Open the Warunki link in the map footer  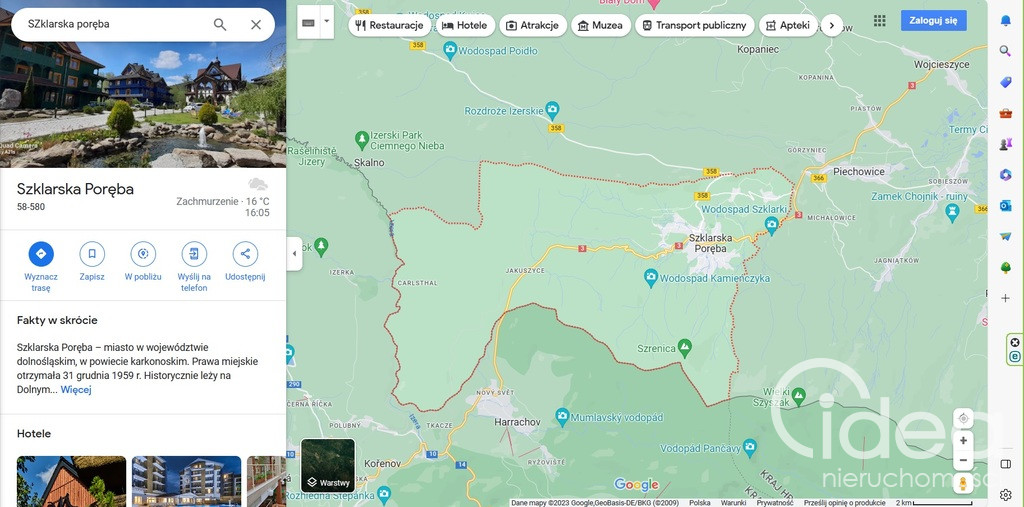click(x=733, y=503)
